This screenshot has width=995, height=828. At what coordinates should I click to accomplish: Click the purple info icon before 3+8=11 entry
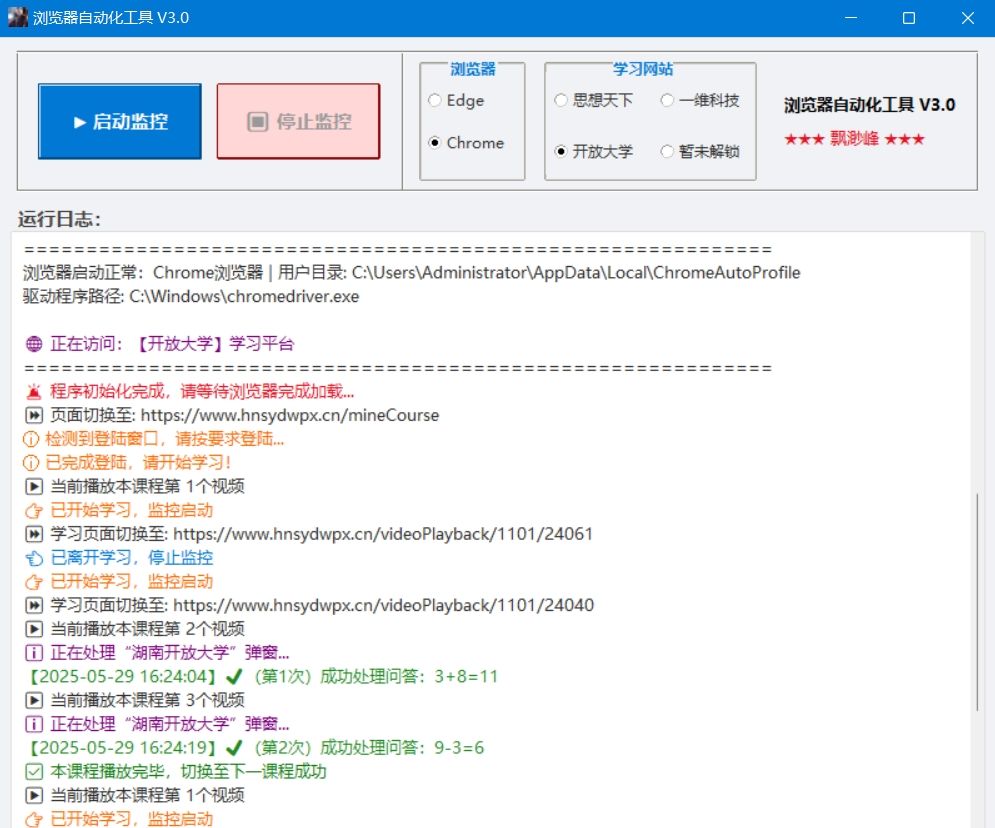[34, 653]
